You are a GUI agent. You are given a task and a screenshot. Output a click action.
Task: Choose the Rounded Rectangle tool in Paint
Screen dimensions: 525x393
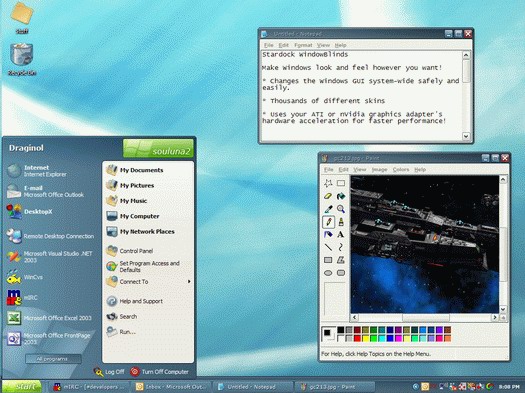coord(341,273)
